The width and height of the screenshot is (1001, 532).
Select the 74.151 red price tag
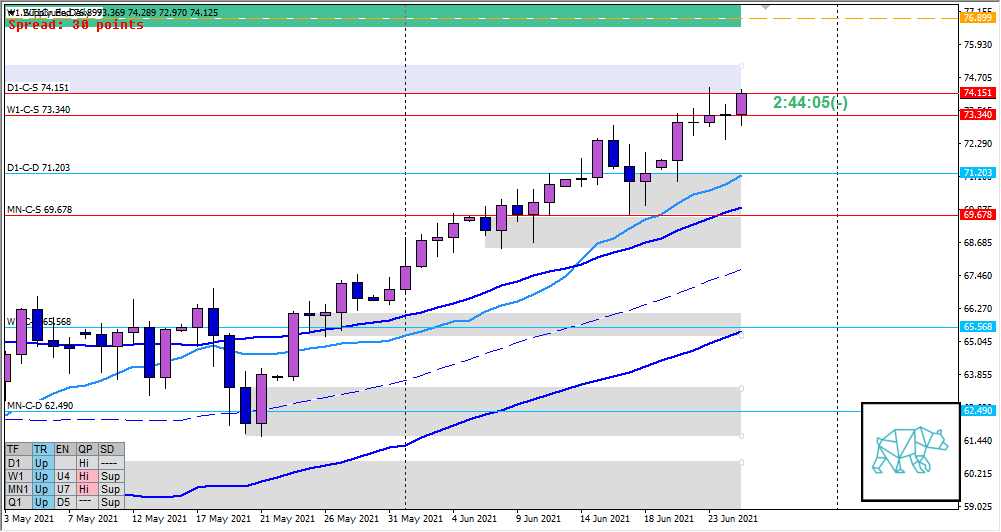[975, 93]
